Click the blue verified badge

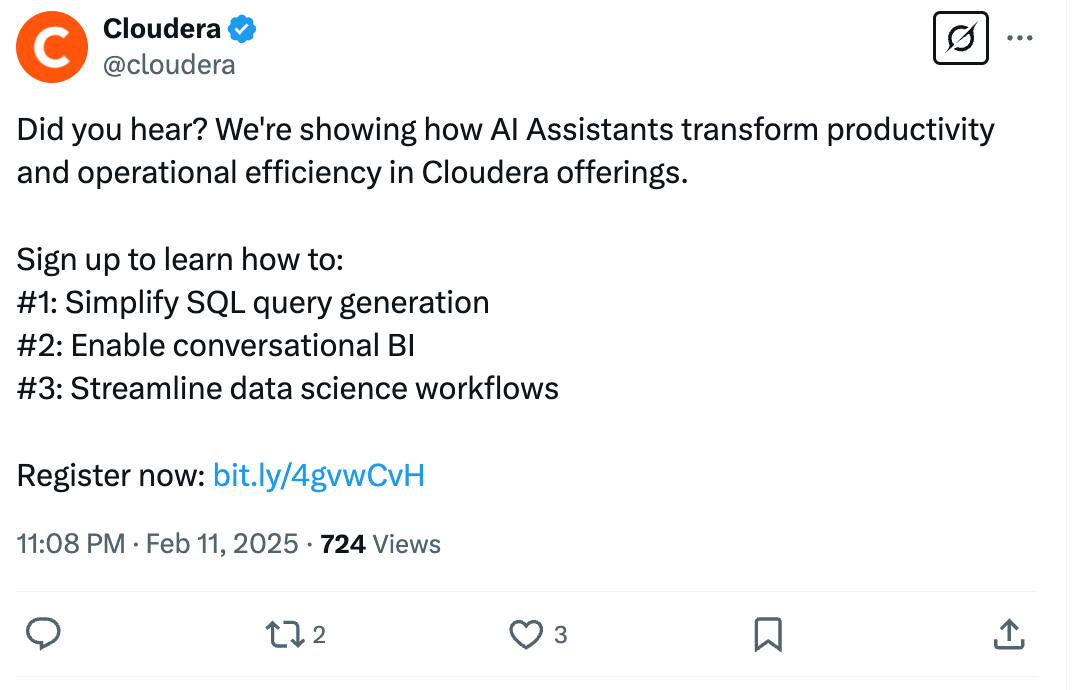pyautogui.click(x=242, y=30)
